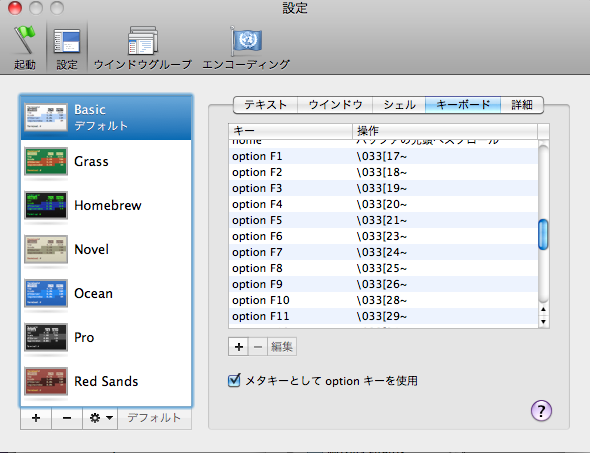Viewport: 590px width, 453px height.
Task: Remove selected profile with minus button
Action: tap(67, 418)
